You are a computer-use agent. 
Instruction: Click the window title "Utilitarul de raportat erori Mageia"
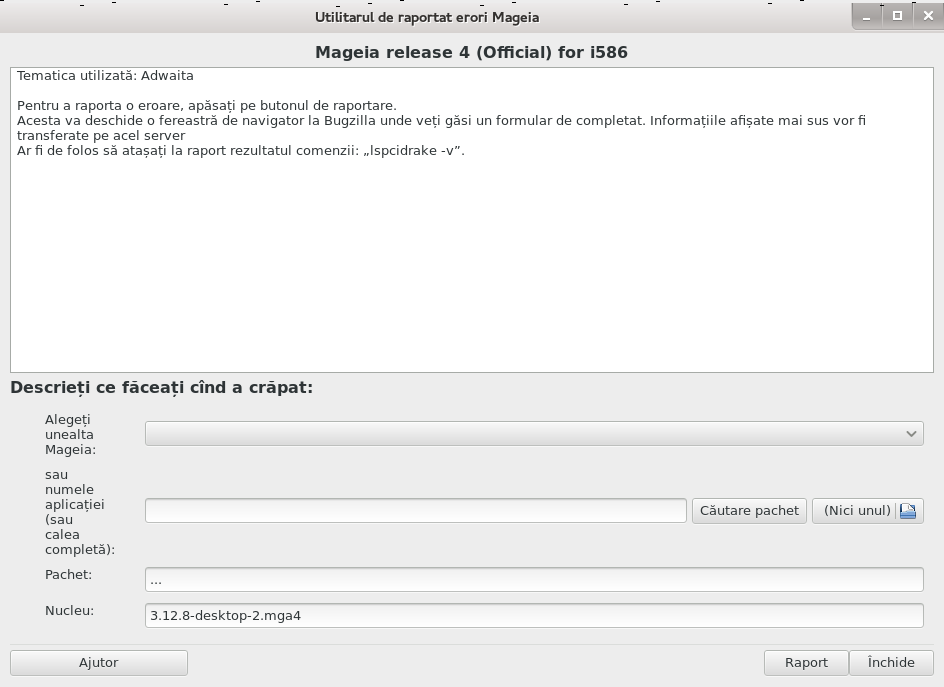[427, 17]
